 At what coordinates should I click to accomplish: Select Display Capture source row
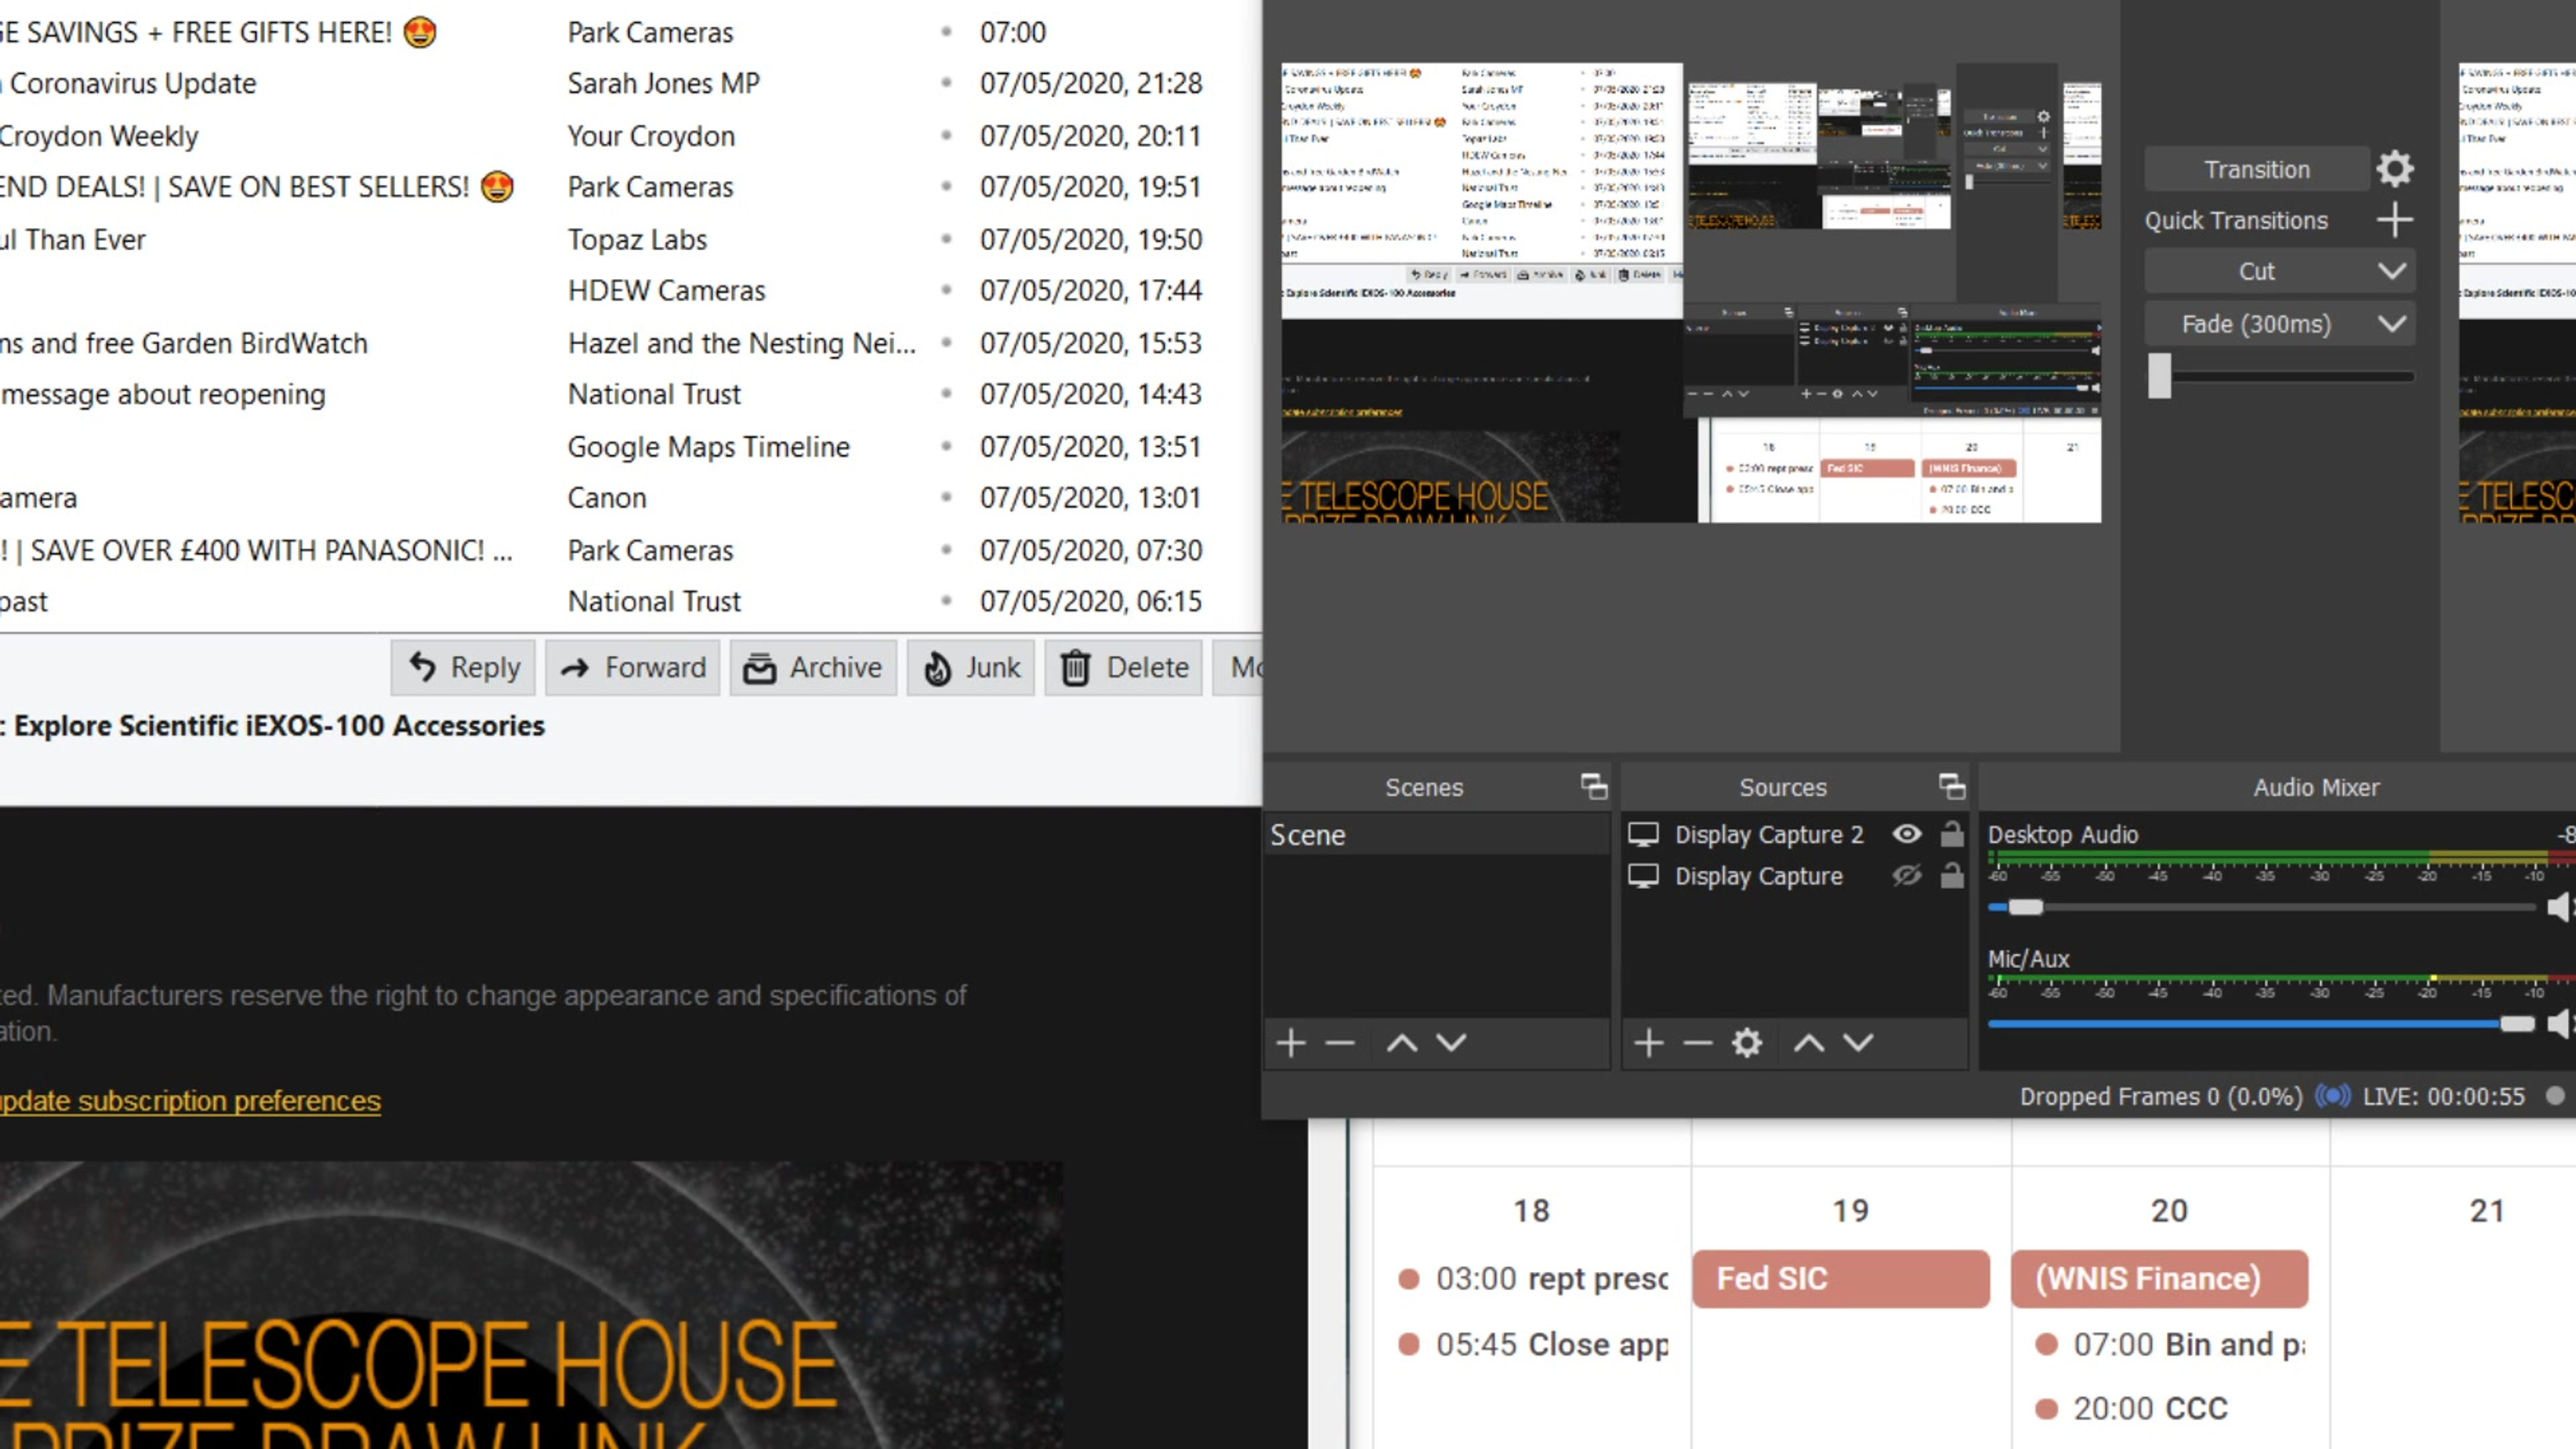(x=1795, y=876)
